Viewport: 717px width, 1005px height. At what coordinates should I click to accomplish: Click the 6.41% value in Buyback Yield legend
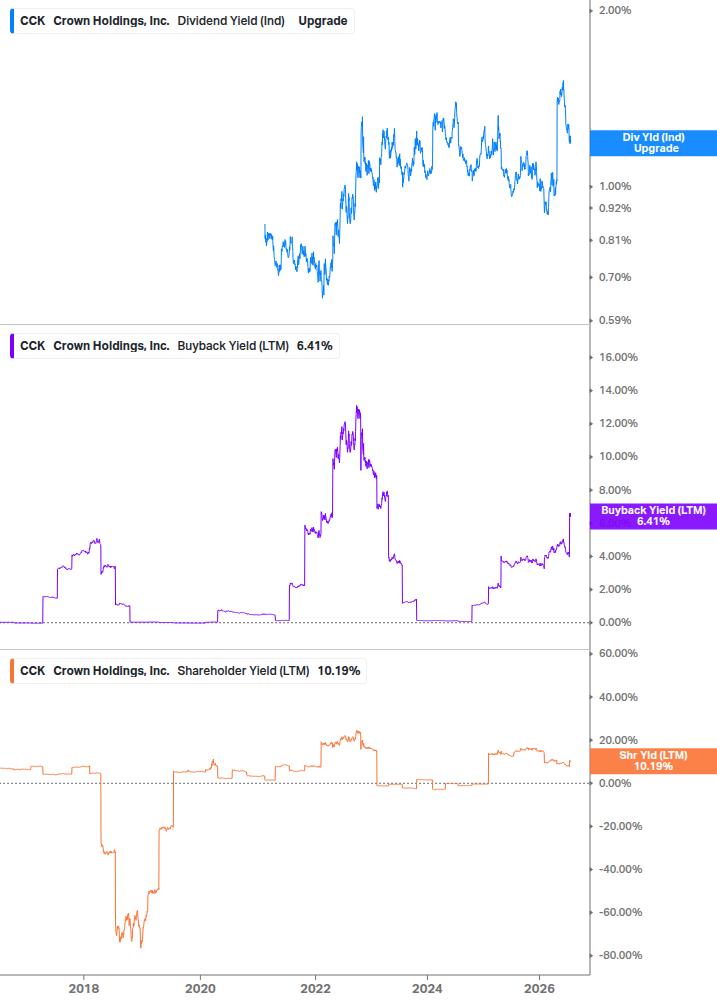coord(315,345)
